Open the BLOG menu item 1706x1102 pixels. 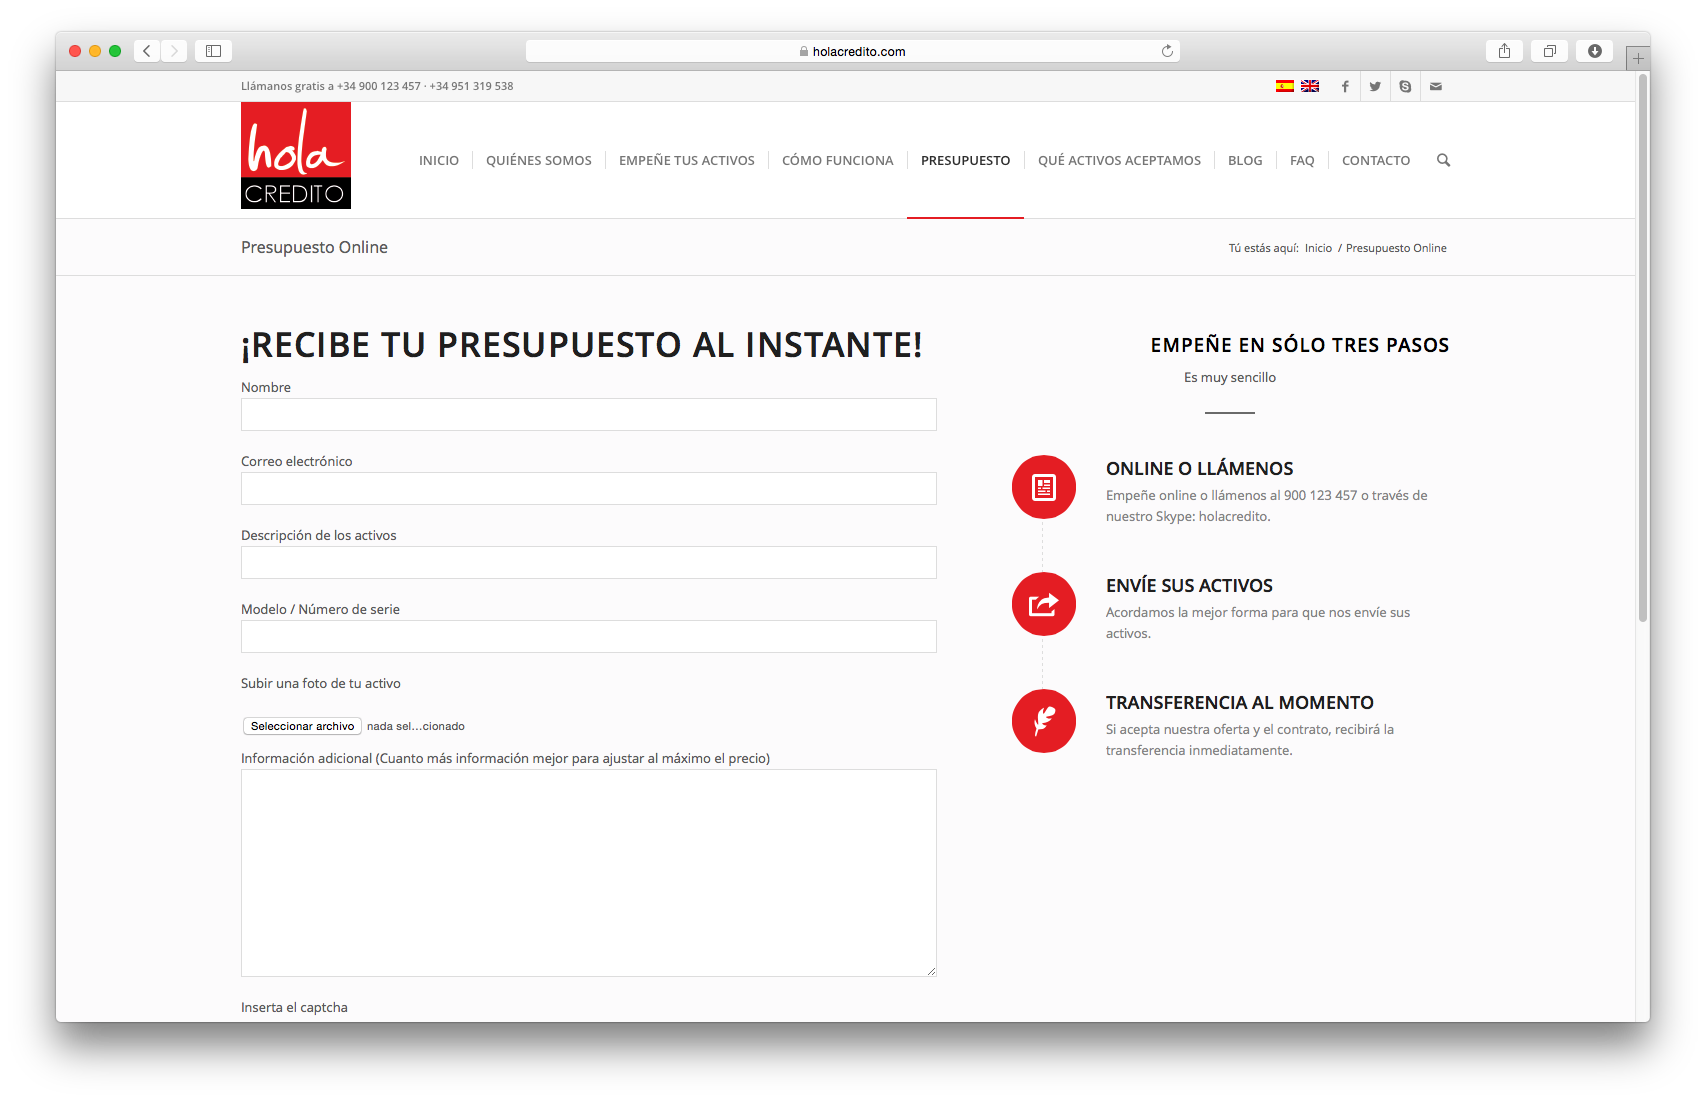pyautogui.click(x=1245, y=160)
